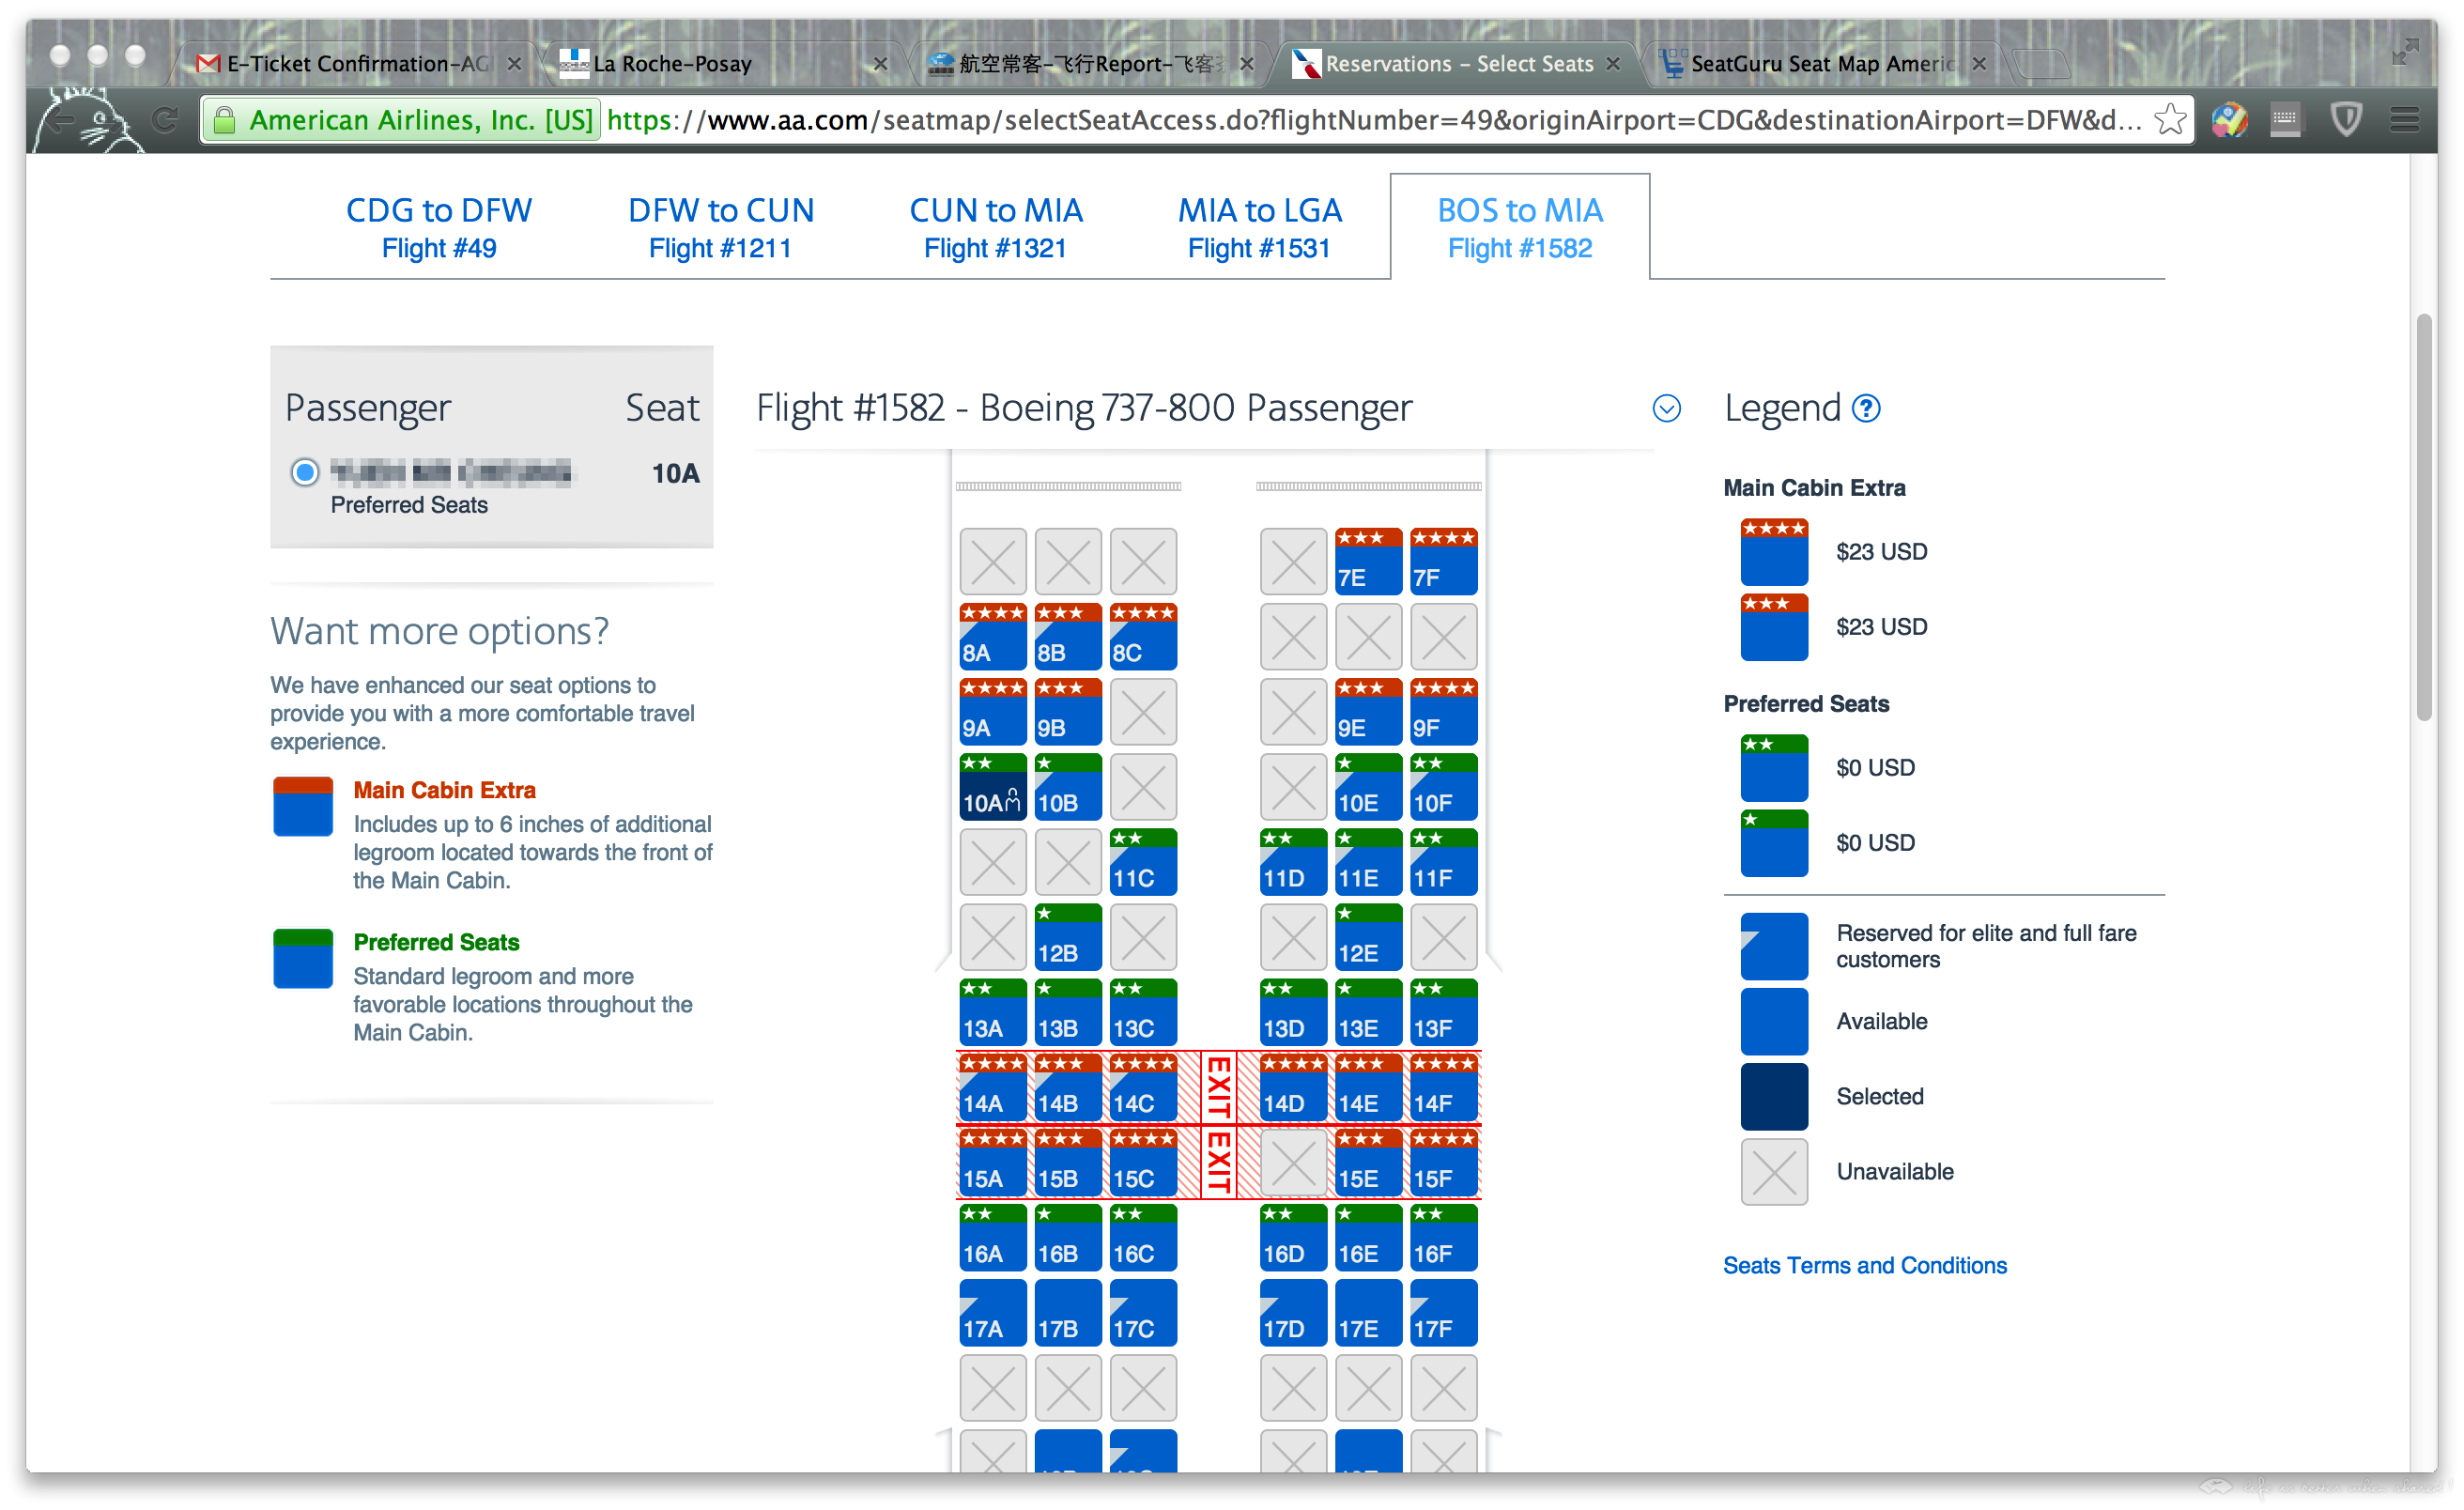Select seat 11C
This screenshot has height=1510, width=2464.
click(1142, 862)
